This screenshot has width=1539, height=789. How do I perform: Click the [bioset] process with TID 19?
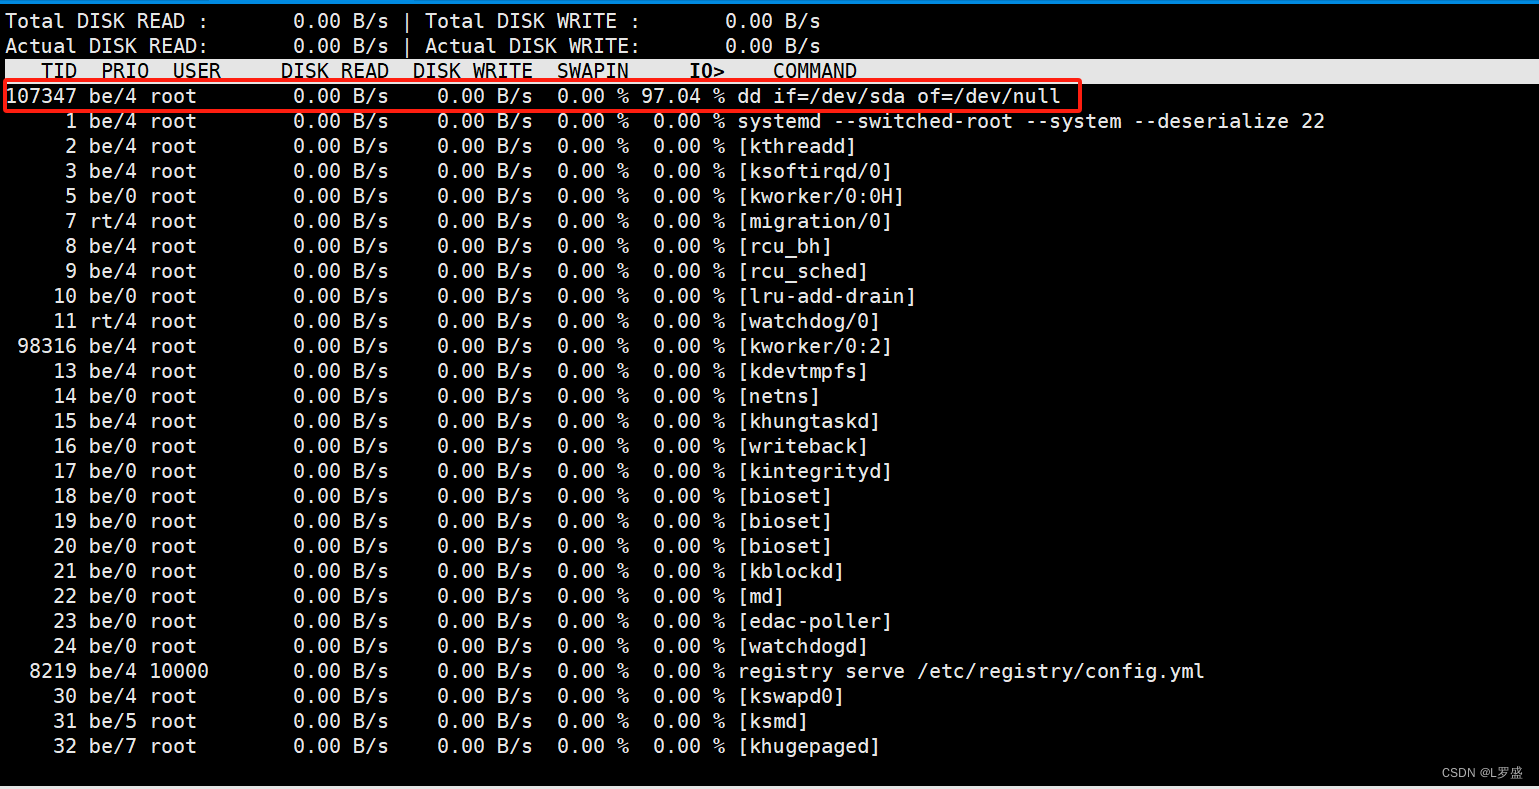tap(785, 521)
